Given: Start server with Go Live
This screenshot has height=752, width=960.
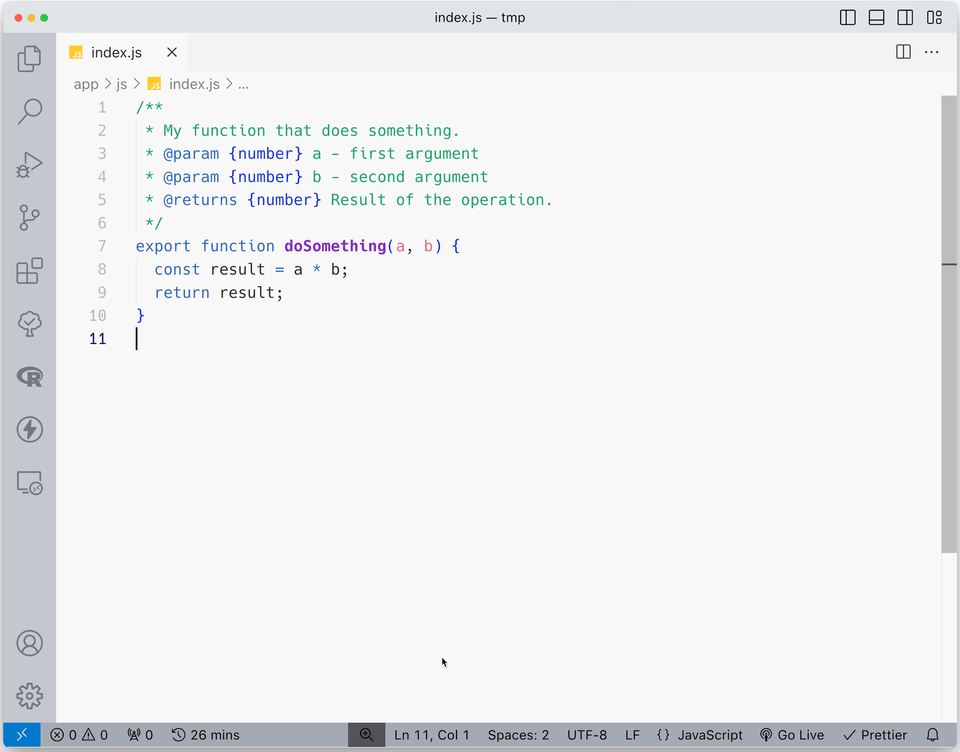Looking at the screenshot, I should [792, 735].
